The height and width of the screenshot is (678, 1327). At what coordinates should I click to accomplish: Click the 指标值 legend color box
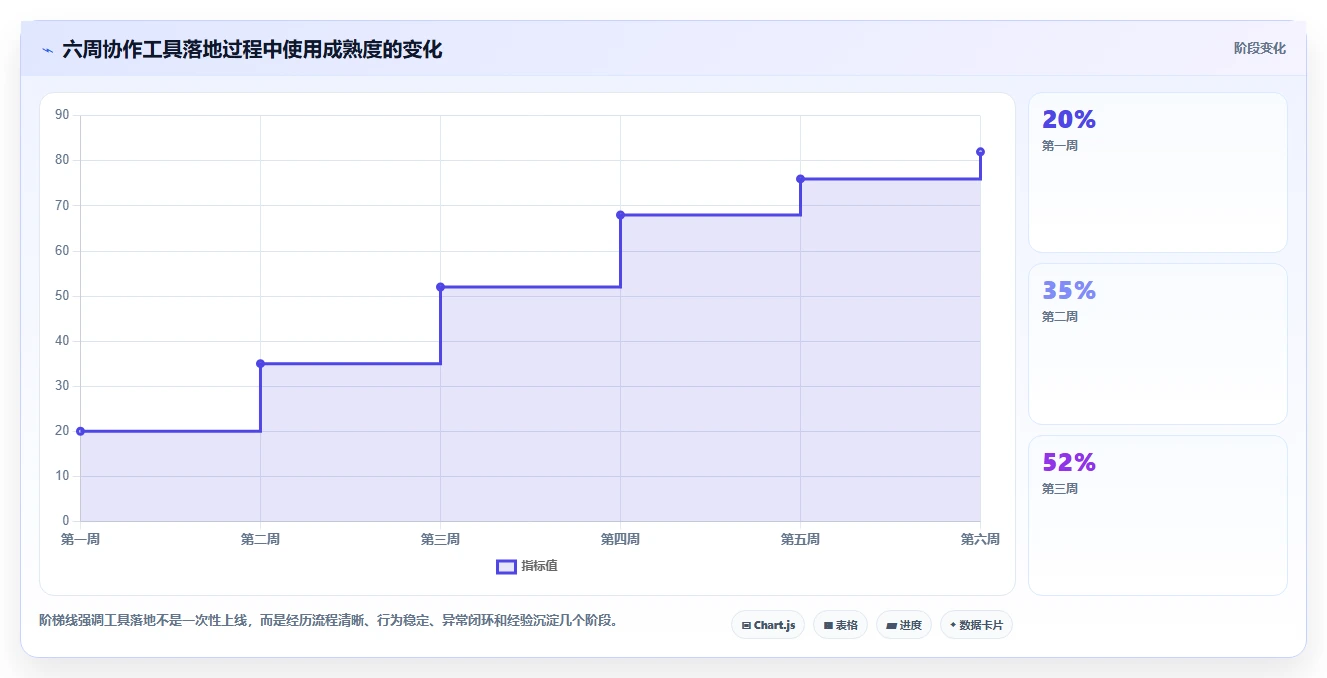(506, 567)
